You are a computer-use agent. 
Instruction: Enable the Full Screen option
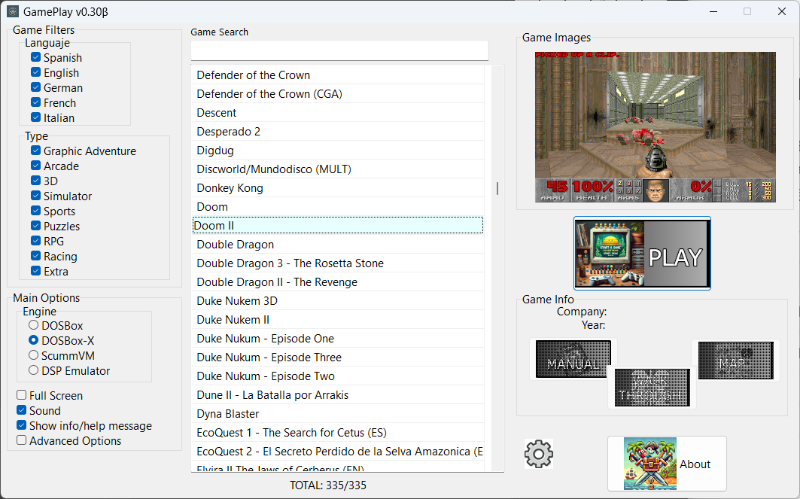22,396
